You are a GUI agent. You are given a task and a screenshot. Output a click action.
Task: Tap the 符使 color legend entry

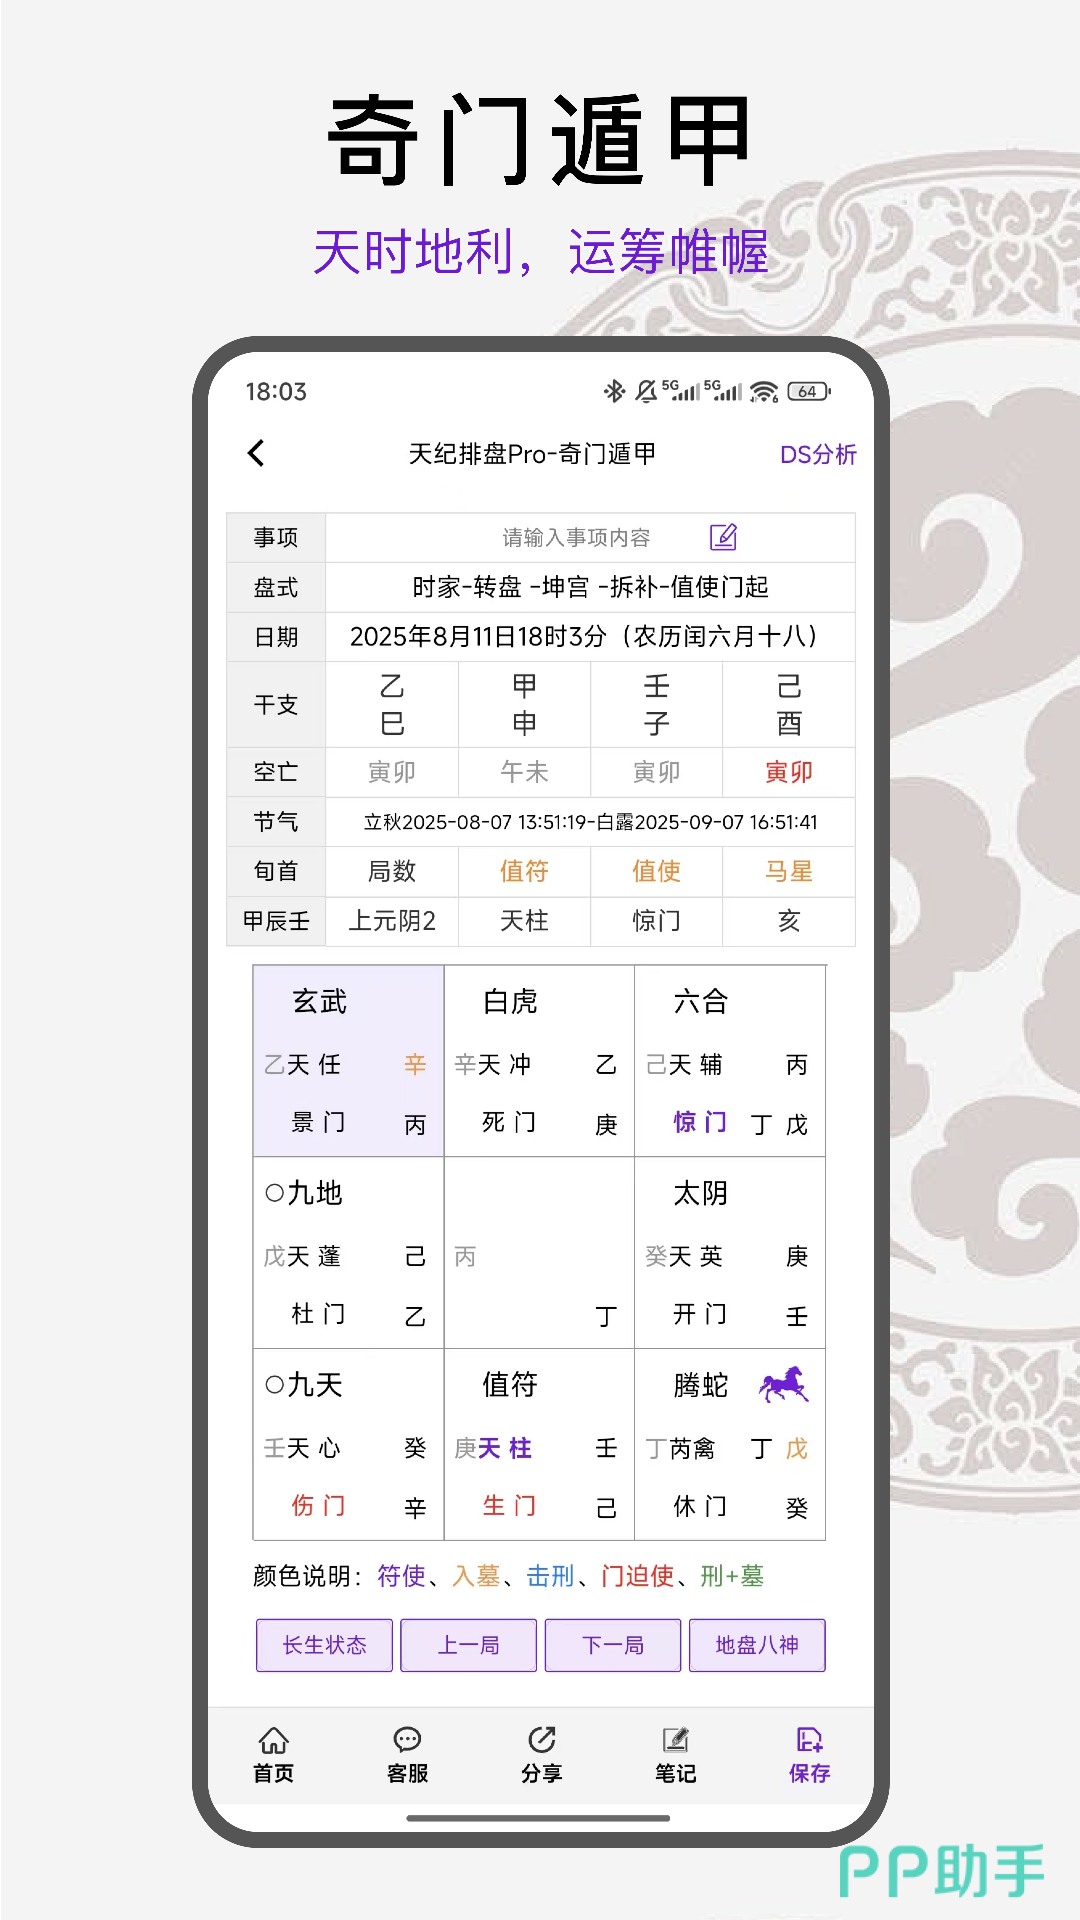401,1576
